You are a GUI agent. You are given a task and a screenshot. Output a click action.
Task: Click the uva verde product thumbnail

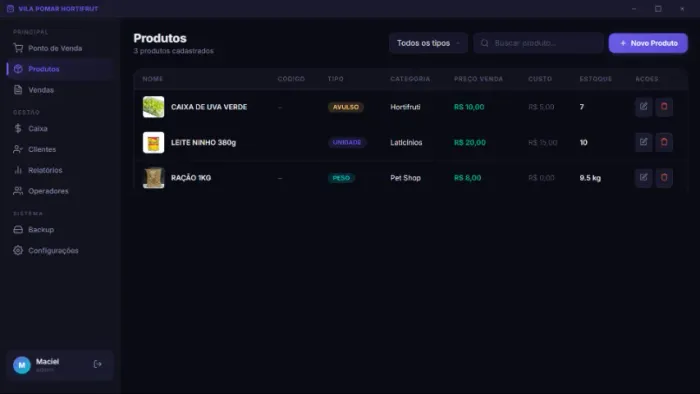(x=153, y=107)
